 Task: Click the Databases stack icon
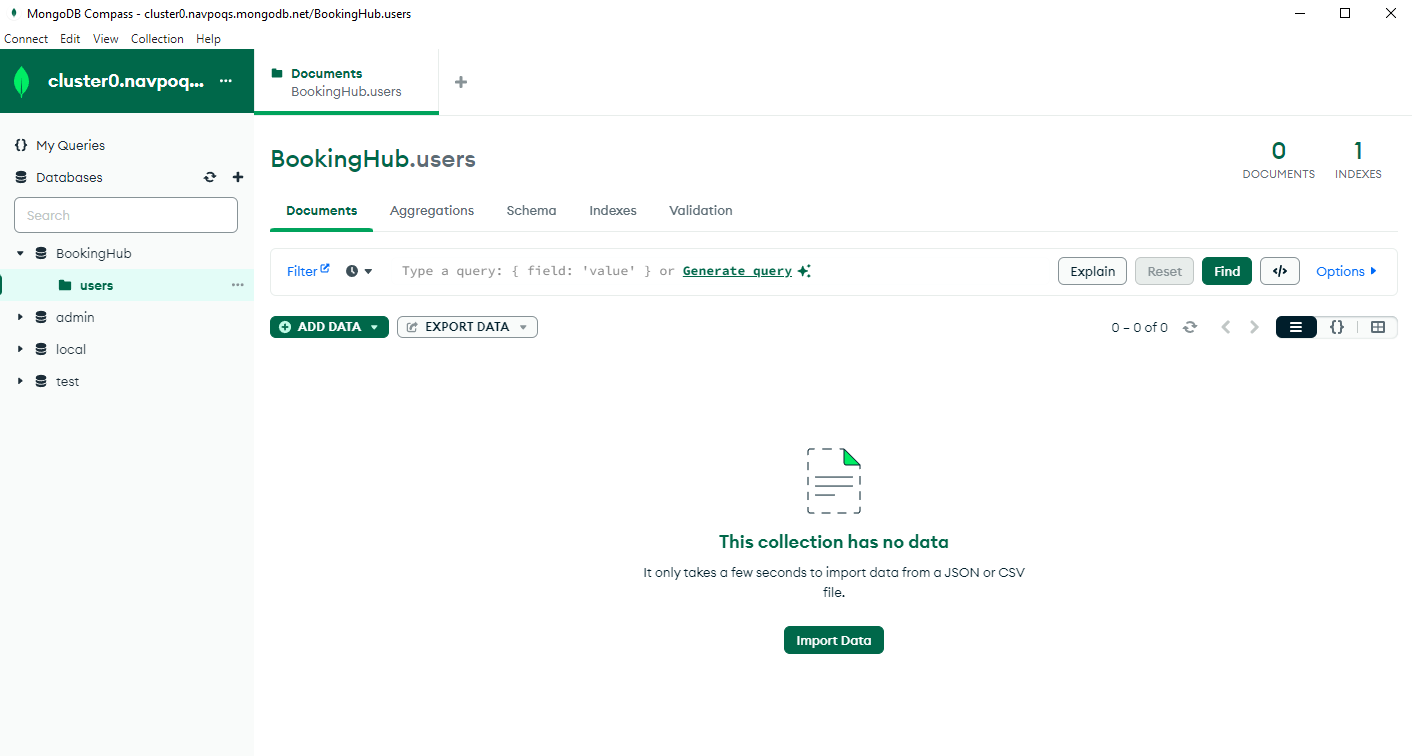click(21, 177)
